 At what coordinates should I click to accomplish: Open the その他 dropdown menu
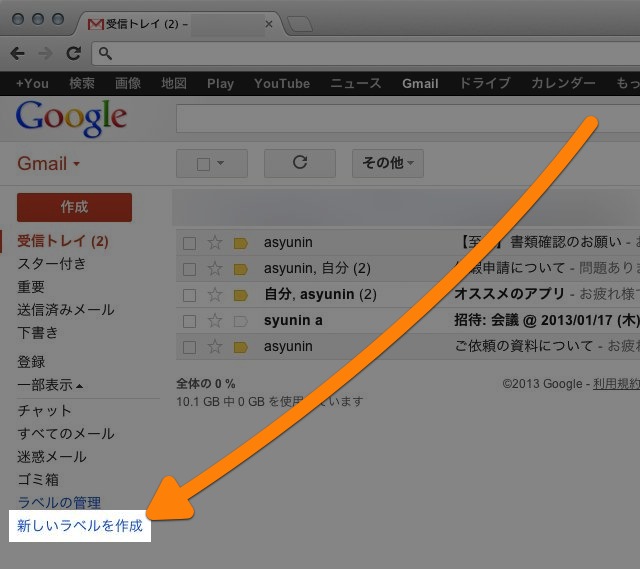coord(388,163)
